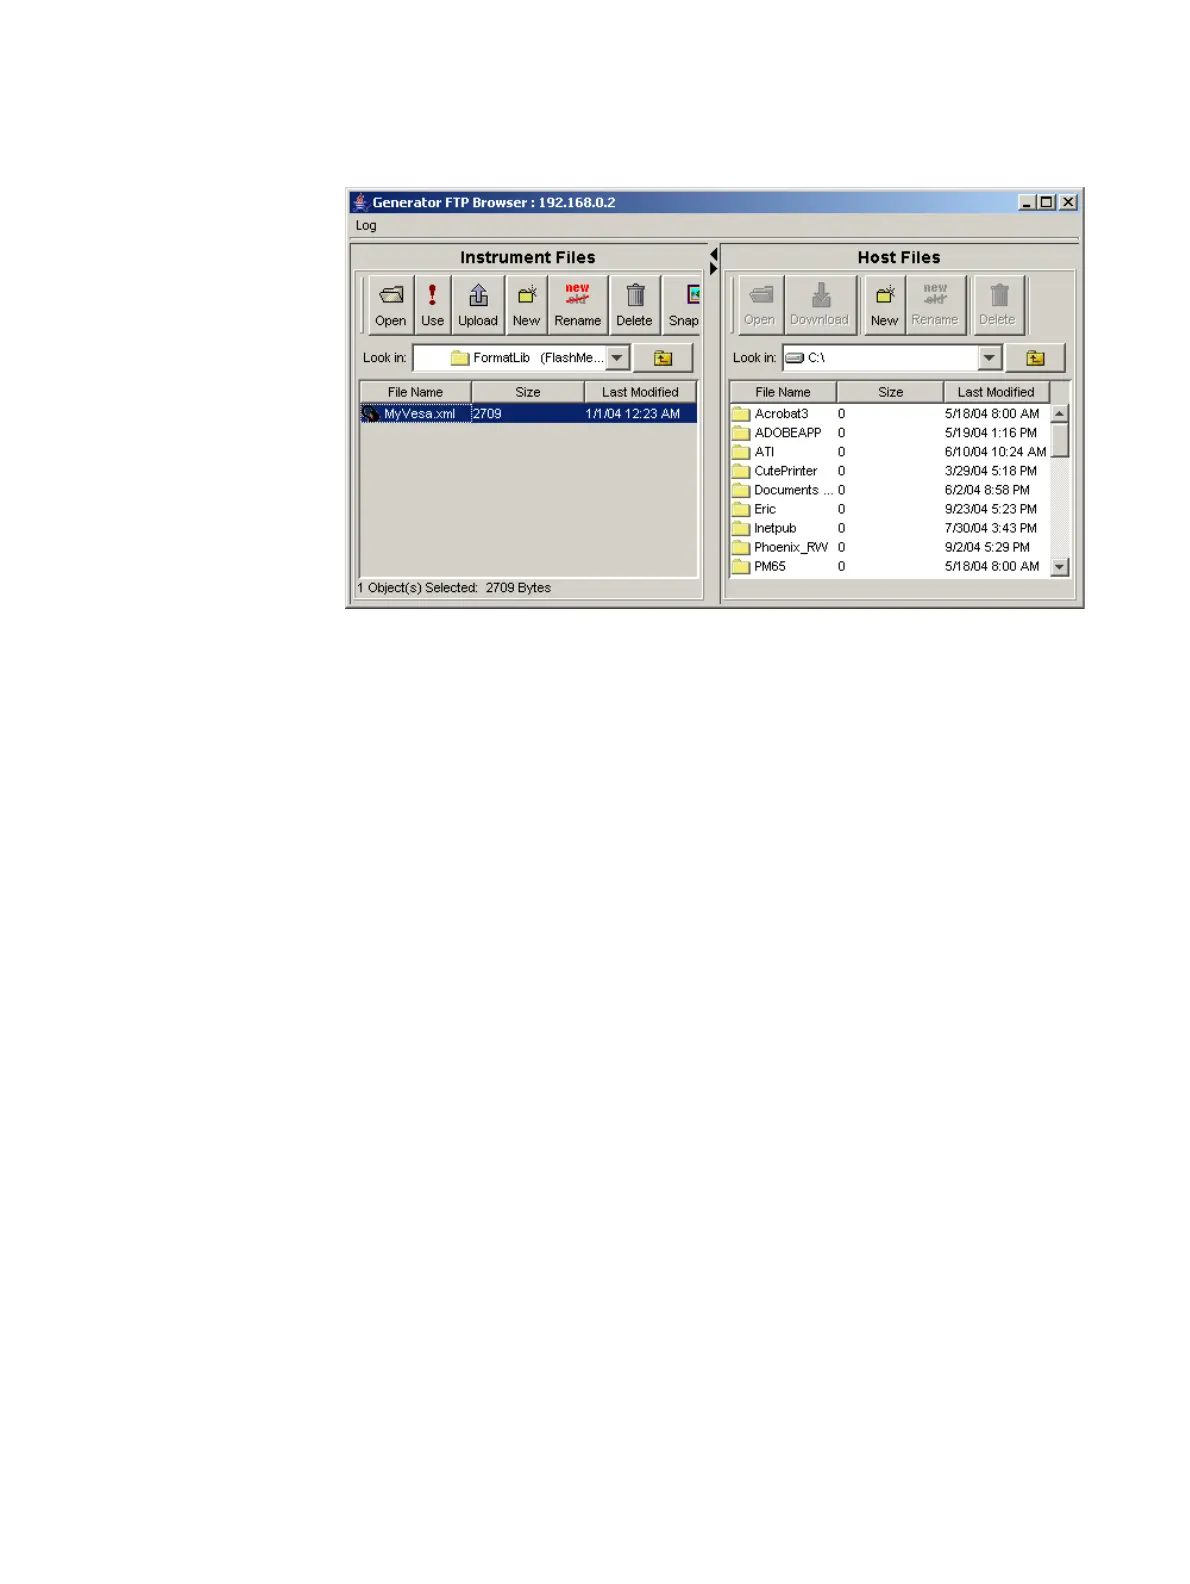Click the Download button in Host Files
1190x1584 pixels.
(x=820, y=305)
